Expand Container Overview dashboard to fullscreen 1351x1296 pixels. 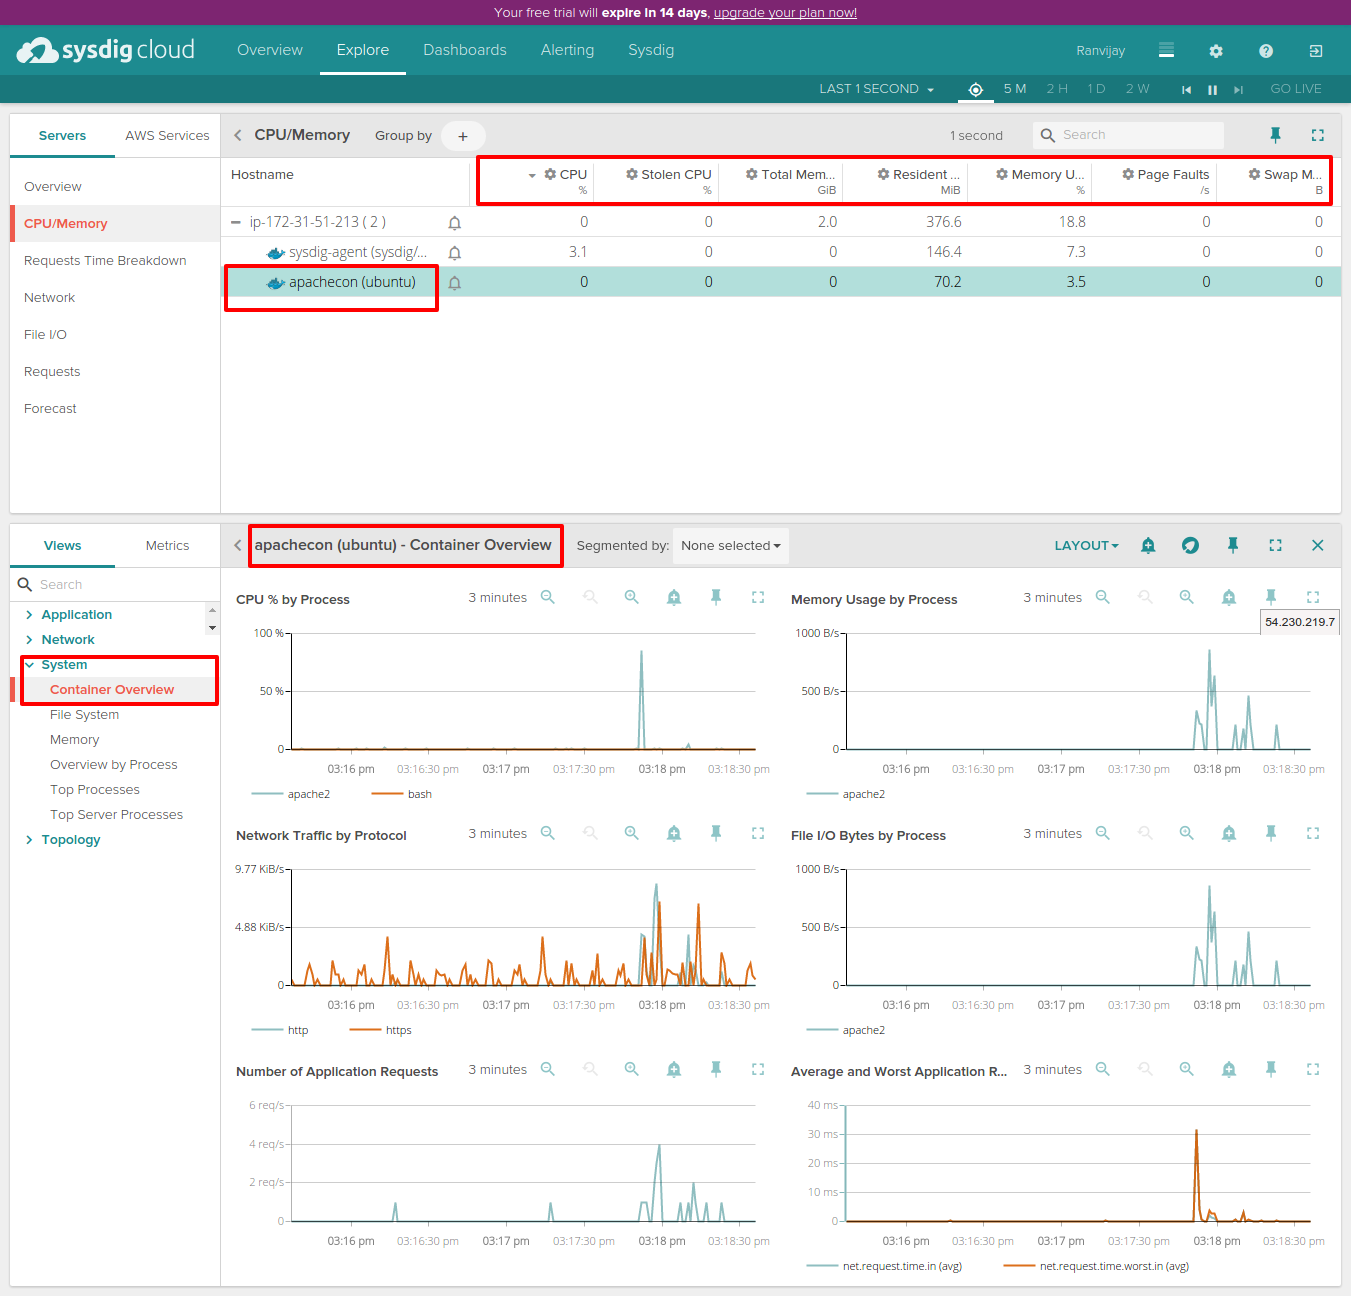pos(1275,545)
